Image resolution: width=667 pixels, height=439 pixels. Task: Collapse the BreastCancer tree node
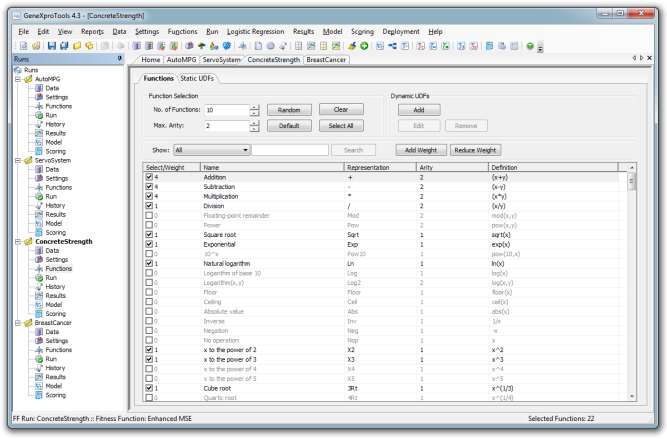[x=17, y=323]
